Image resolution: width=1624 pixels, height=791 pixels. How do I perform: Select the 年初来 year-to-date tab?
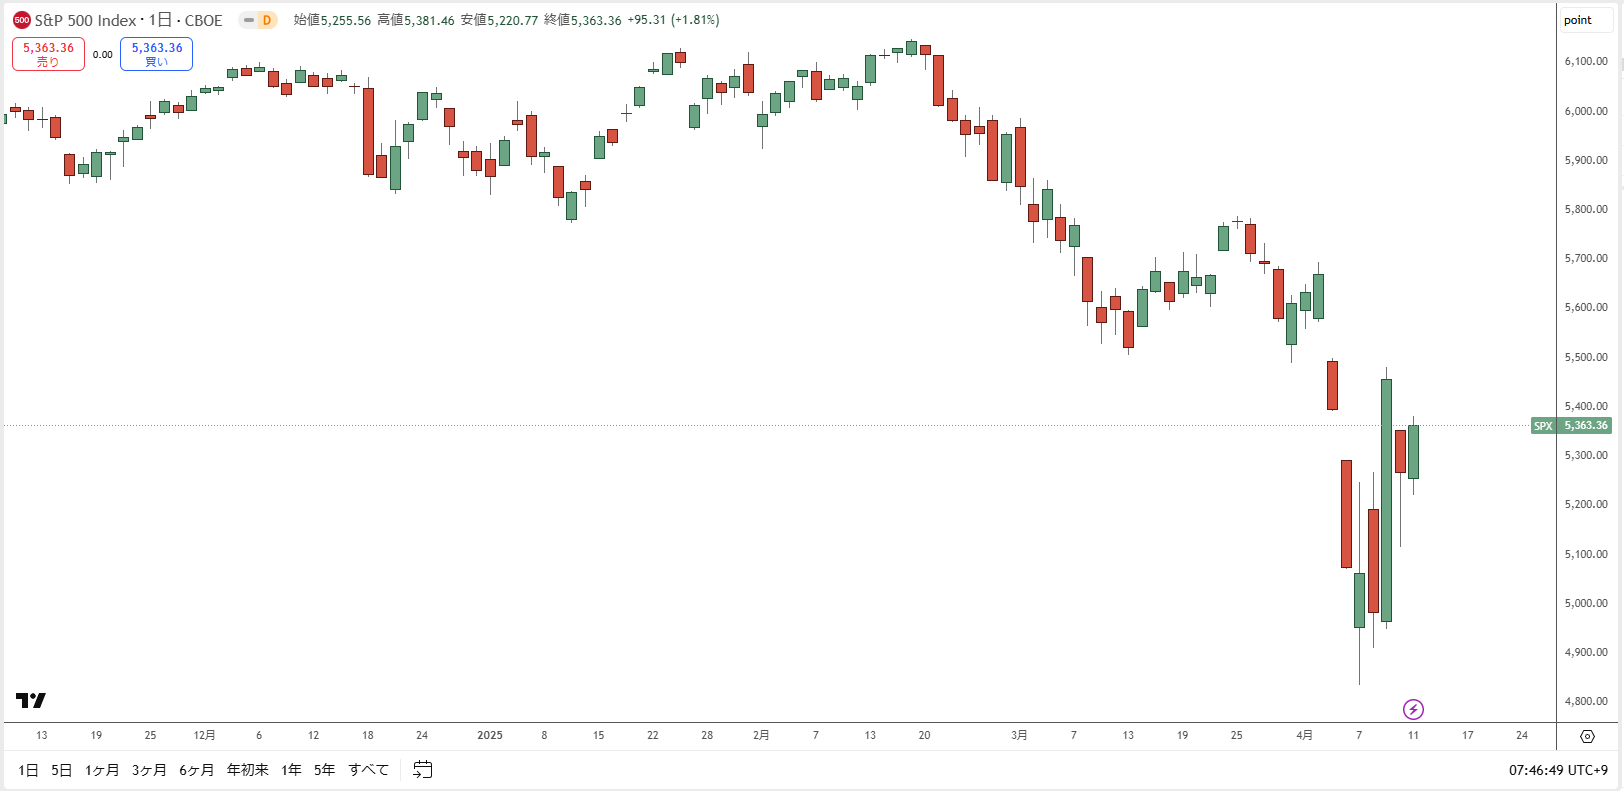248,770
